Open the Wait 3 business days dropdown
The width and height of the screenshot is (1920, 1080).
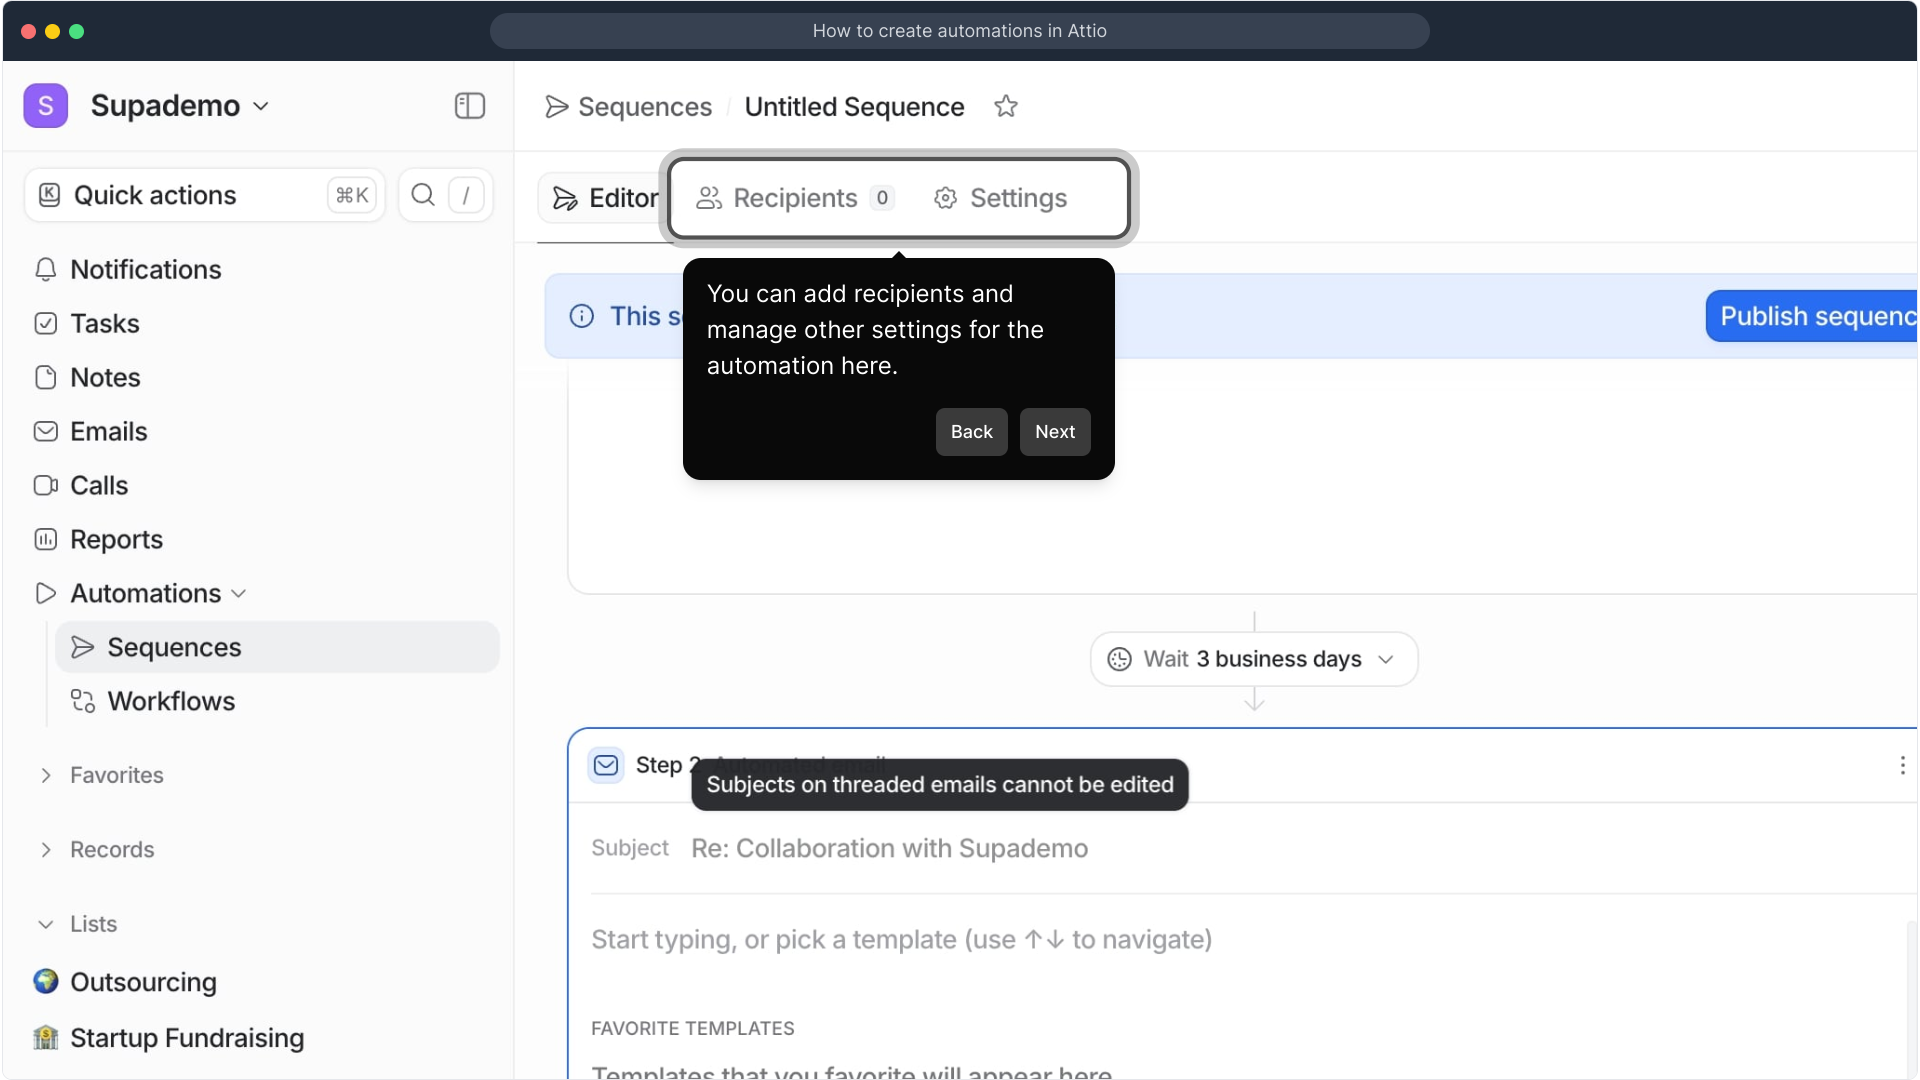(x=1254, y=659)
